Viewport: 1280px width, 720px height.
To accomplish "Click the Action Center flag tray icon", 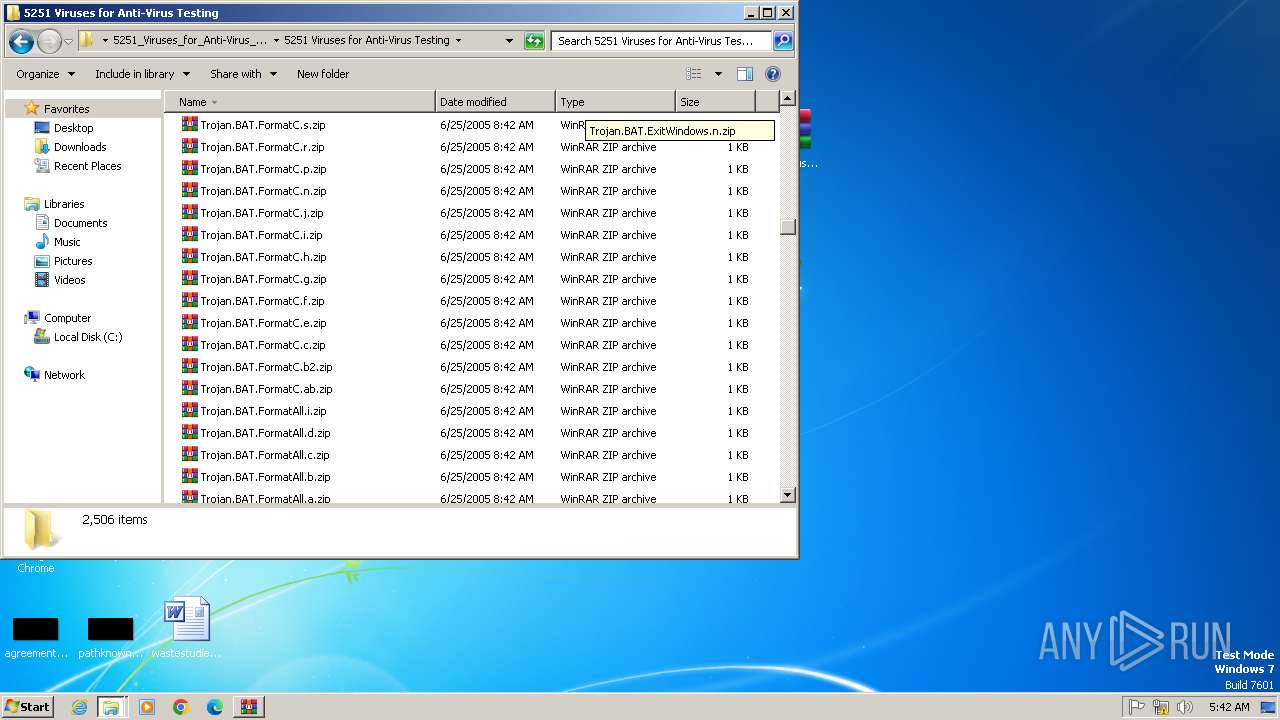I will pyautogui.click(x=1137, y=707).
